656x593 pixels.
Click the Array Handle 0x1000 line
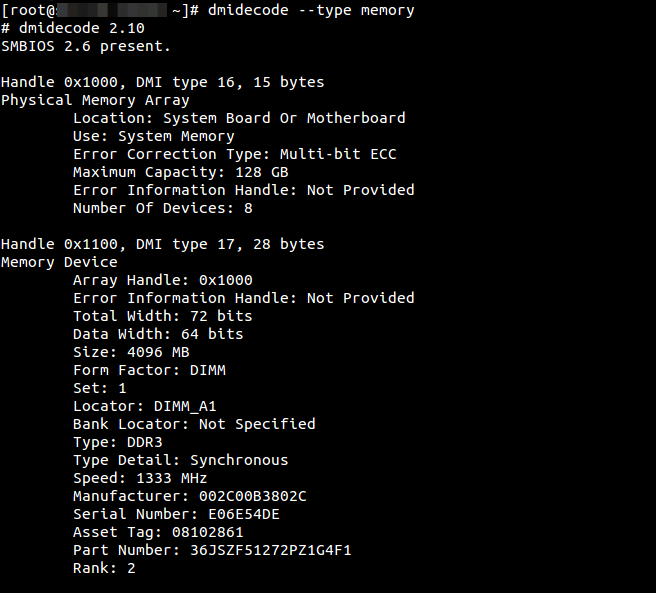[162, 280]
